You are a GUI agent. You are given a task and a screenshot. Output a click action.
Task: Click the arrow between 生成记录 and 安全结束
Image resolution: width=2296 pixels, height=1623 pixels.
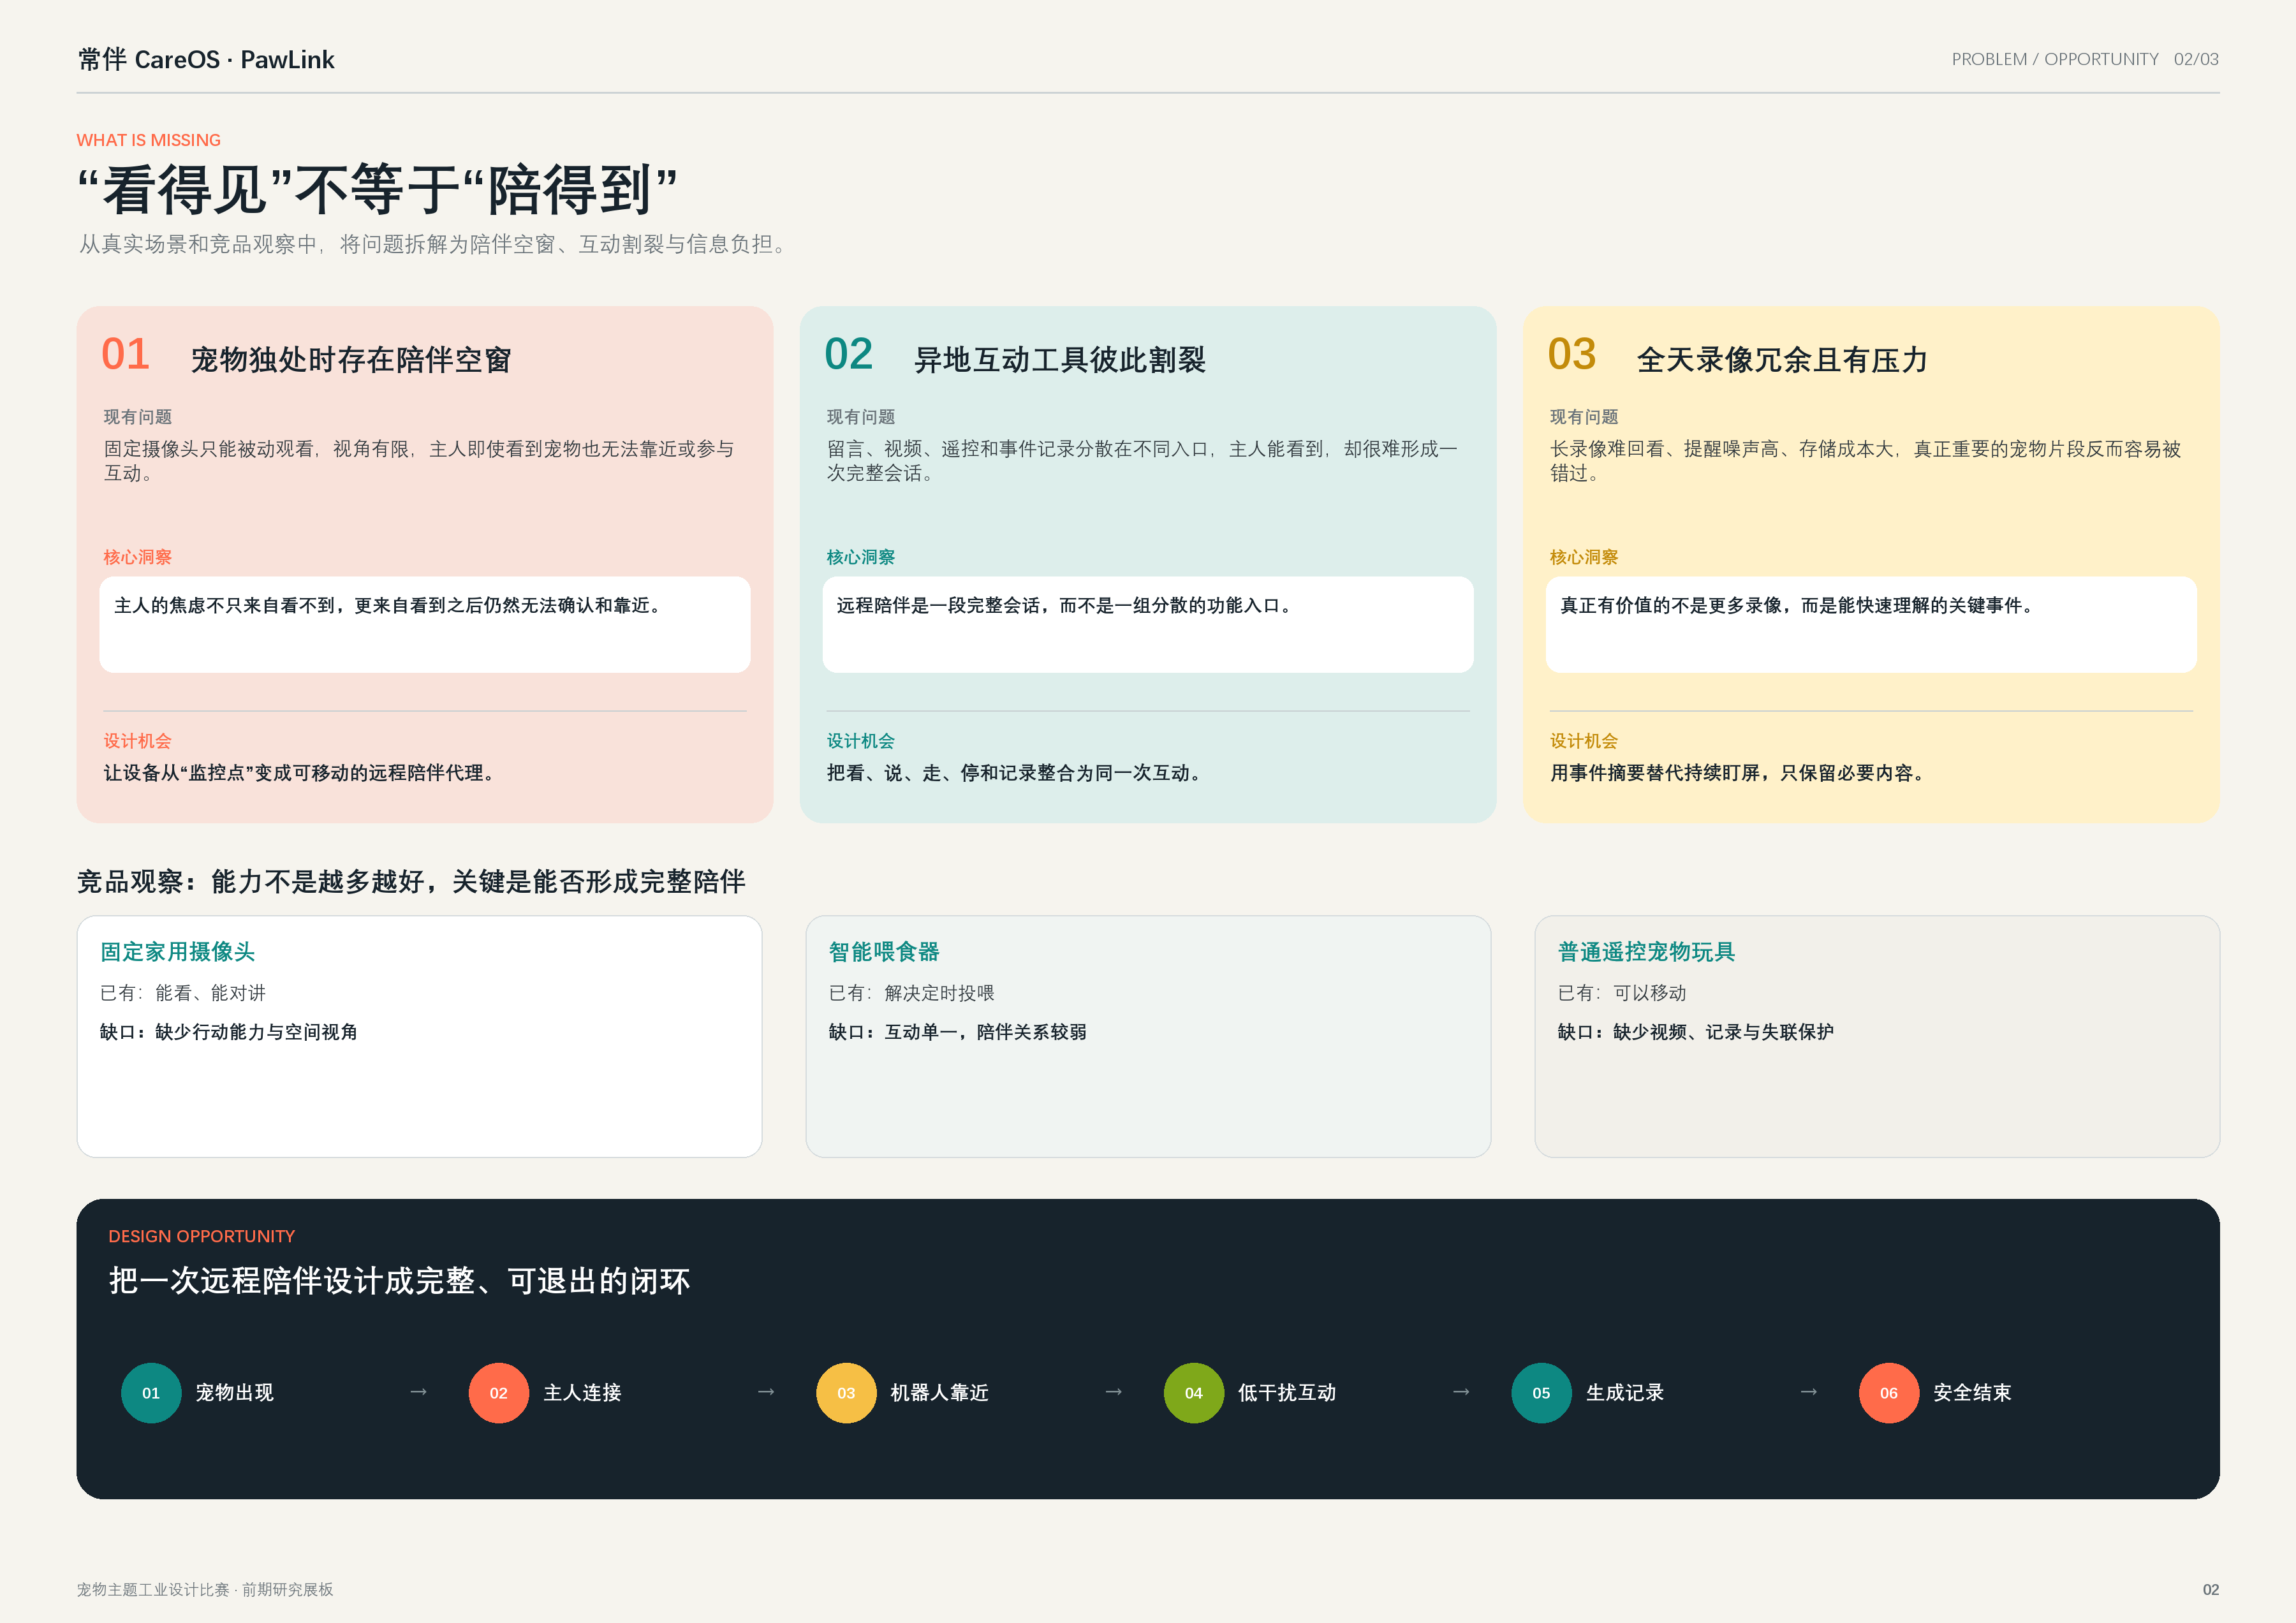[x=1808, y=1391]
